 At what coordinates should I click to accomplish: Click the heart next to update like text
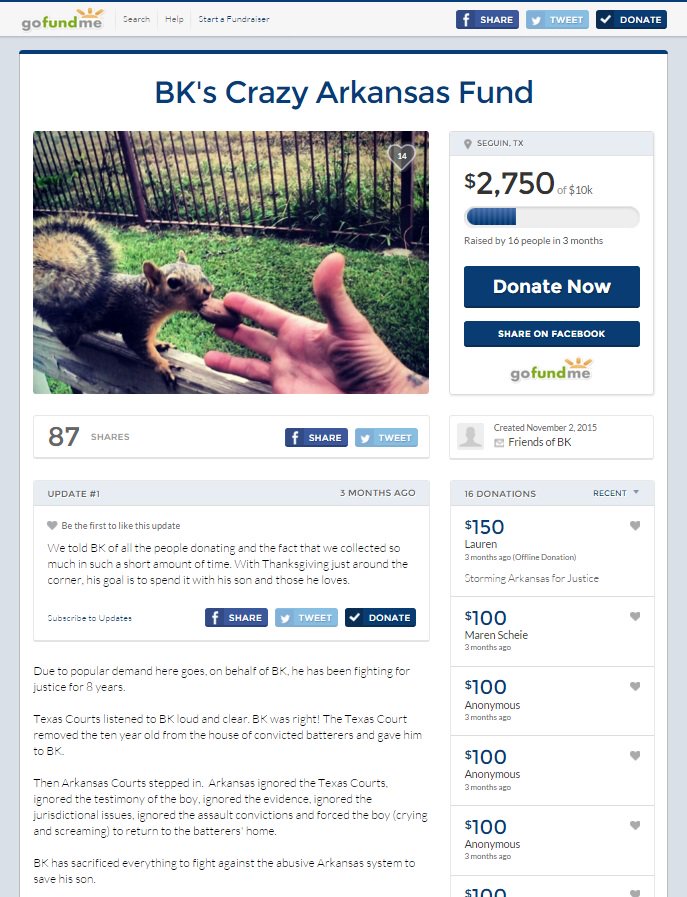click(x=52, y=525)
